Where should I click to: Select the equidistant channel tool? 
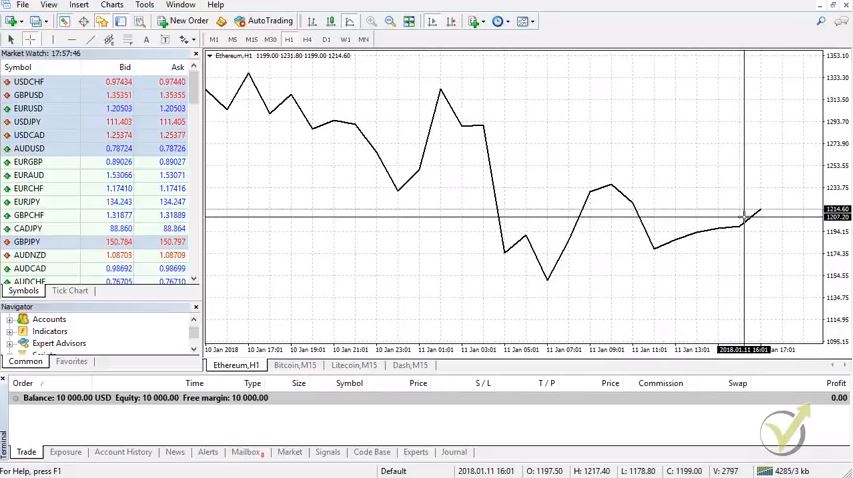point(109,39)
